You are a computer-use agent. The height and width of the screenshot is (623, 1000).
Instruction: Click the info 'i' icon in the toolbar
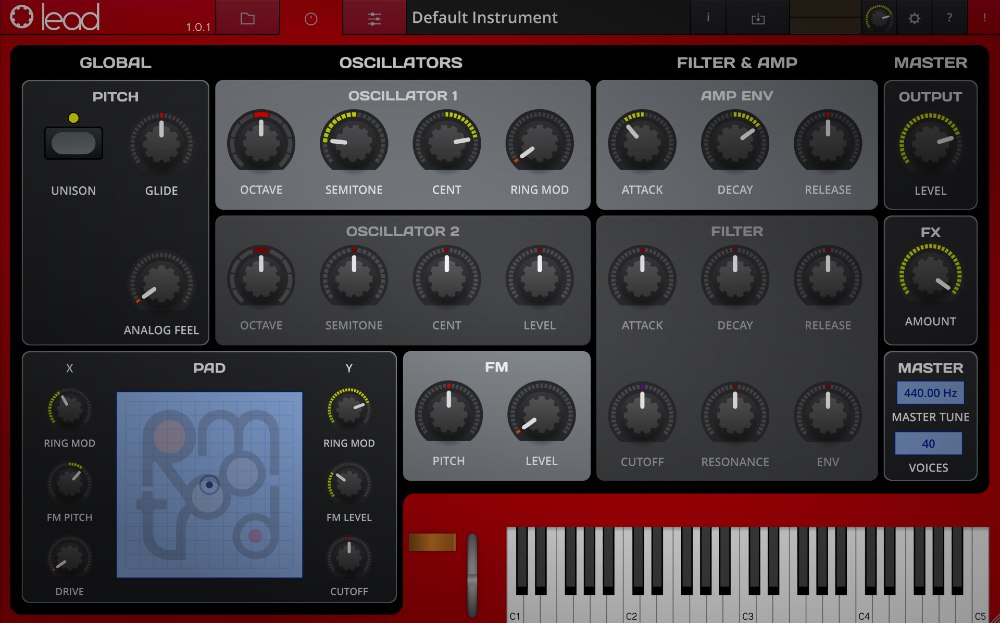point(707,17)
